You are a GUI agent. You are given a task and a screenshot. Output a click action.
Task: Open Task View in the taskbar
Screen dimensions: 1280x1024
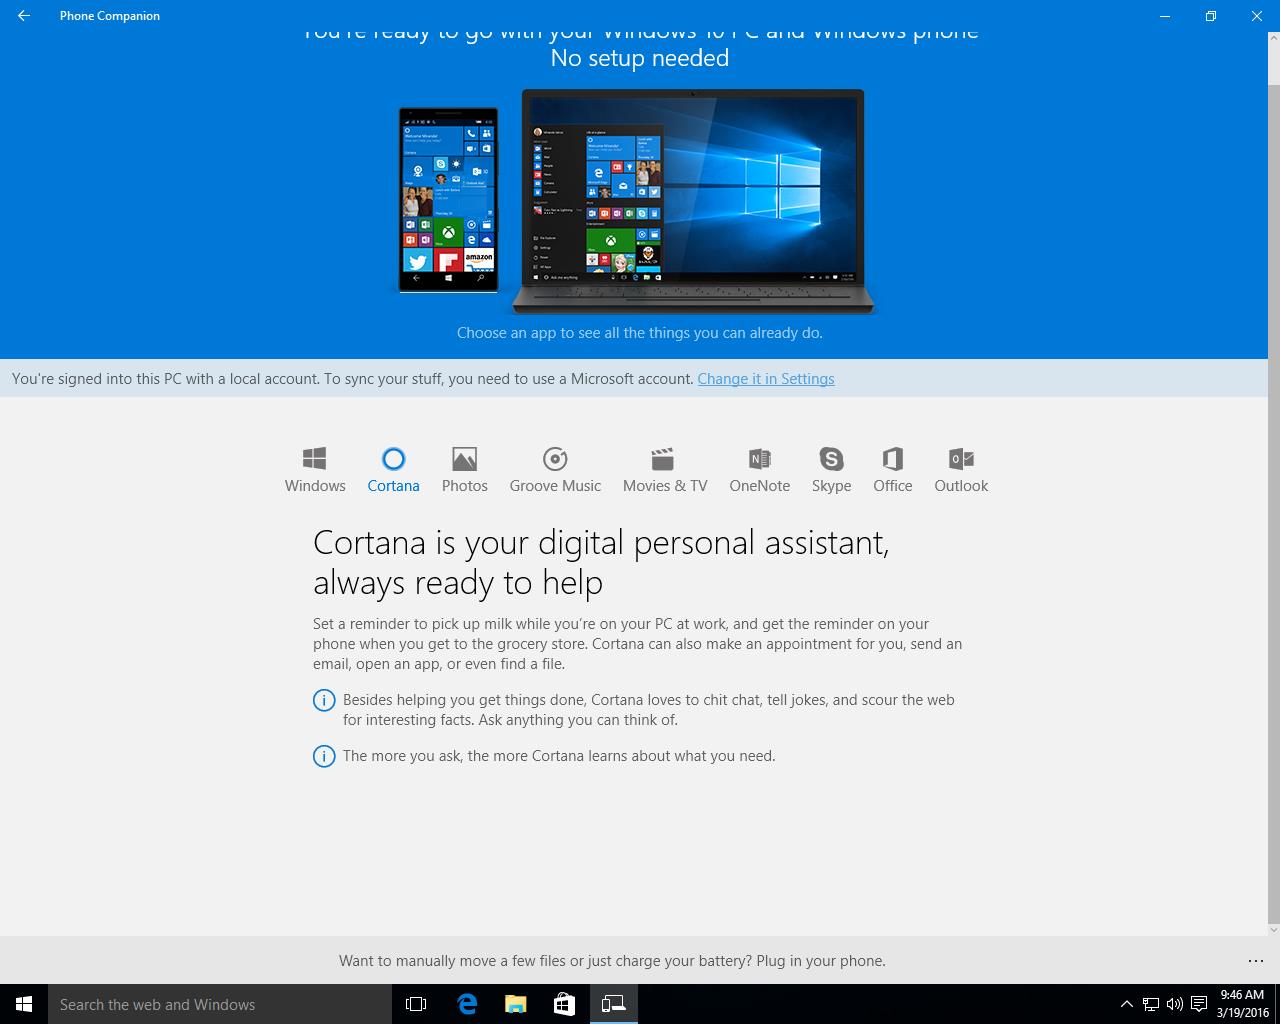click(x=416, y=1004)
